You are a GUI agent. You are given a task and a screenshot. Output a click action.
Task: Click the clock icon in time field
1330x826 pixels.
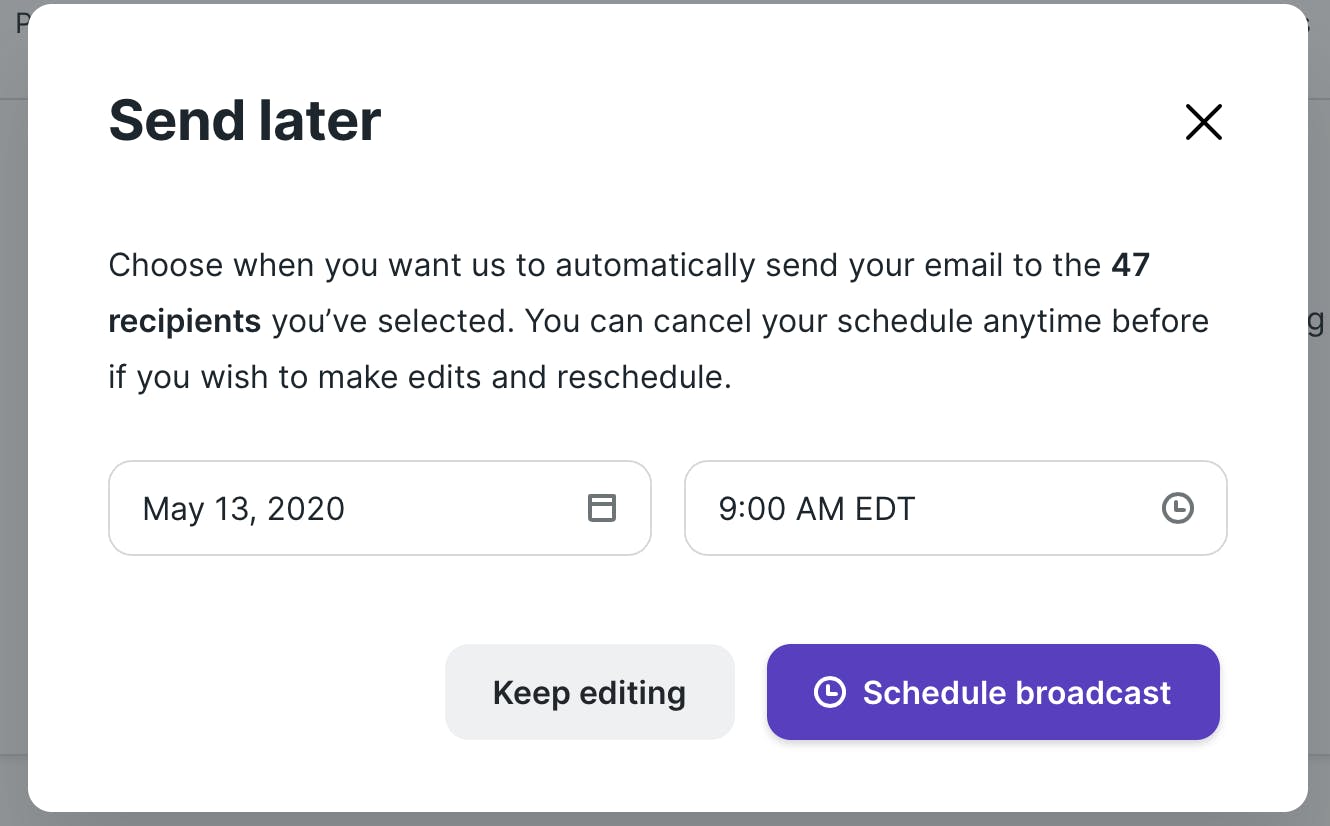click(1177, 508)
